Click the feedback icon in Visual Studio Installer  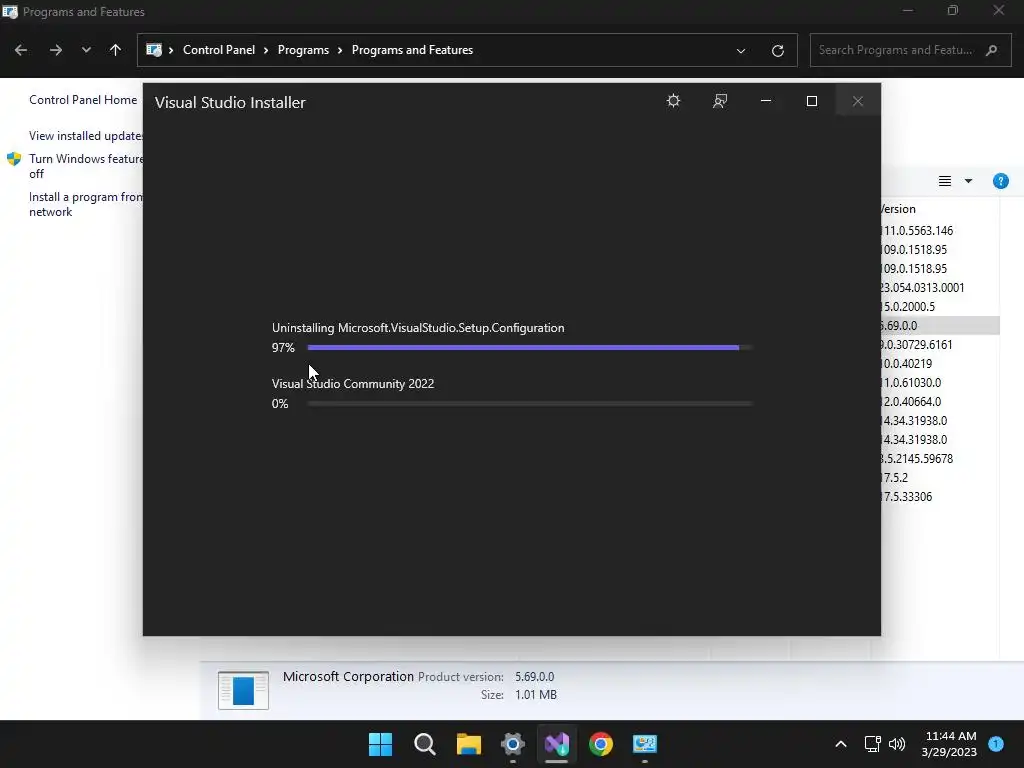tap(720, 101)
